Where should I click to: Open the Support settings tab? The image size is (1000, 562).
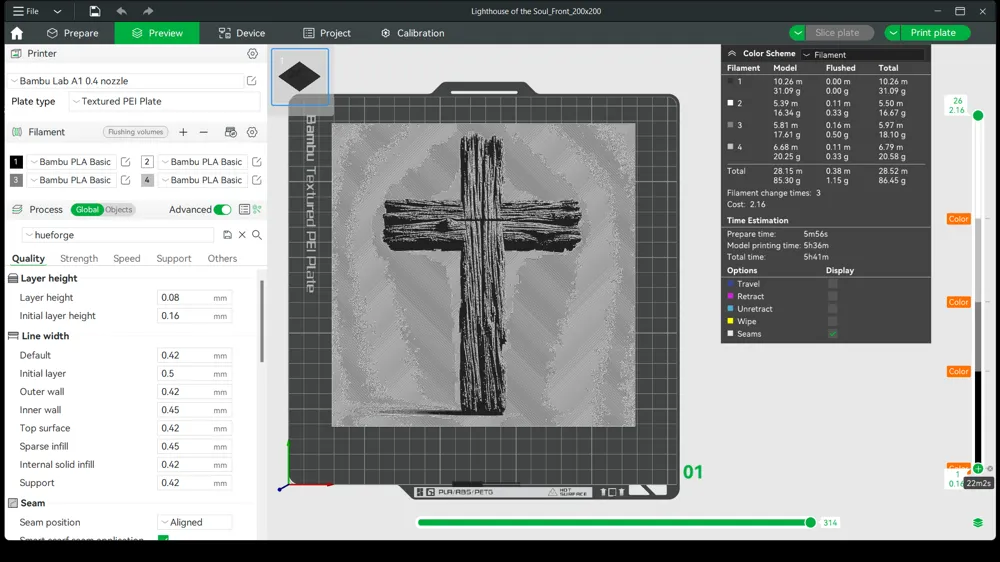click(173, 258)
